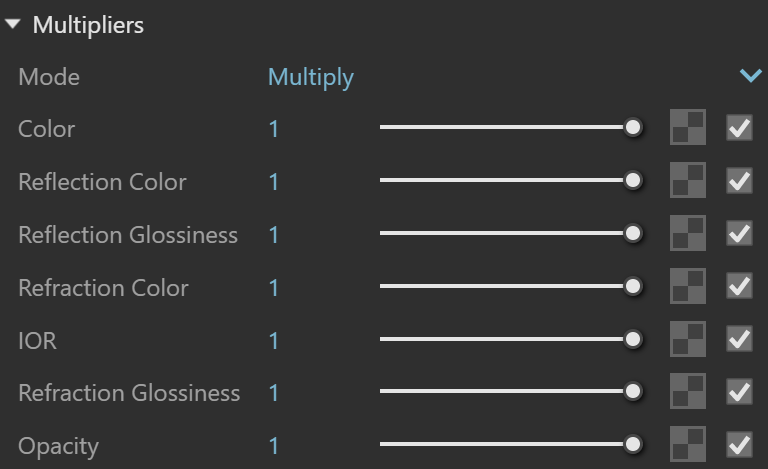Screen dimensions: 768x469
Task: Uncheck the Reflection Color checkbox
Action: click(x=739, y=181)
